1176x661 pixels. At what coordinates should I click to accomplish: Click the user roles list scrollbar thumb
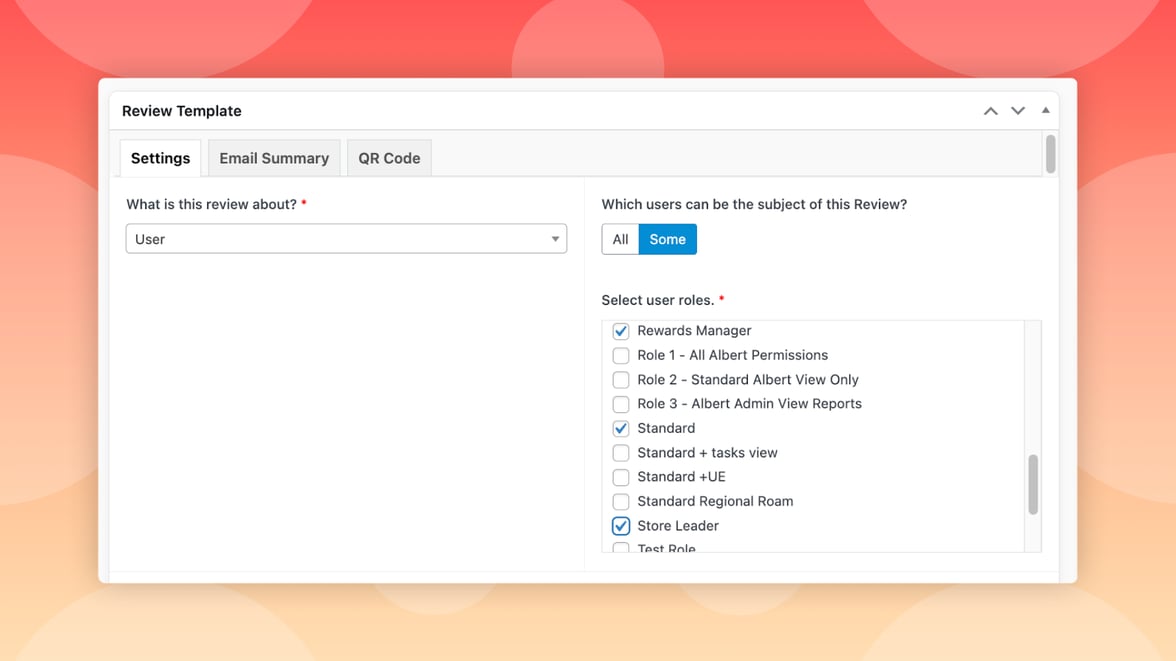(x=1032, y=485)
